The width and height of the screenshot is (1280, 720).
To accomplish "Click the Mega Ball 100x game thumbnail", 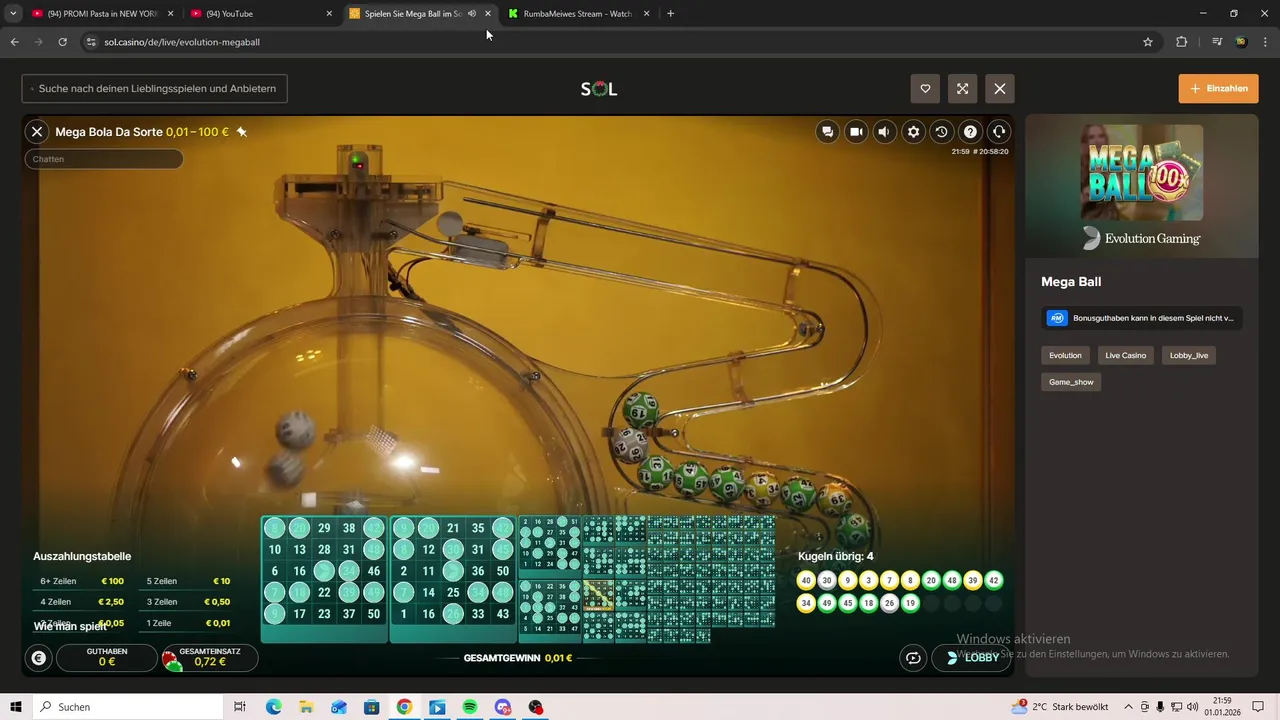I will [1142, 172].
